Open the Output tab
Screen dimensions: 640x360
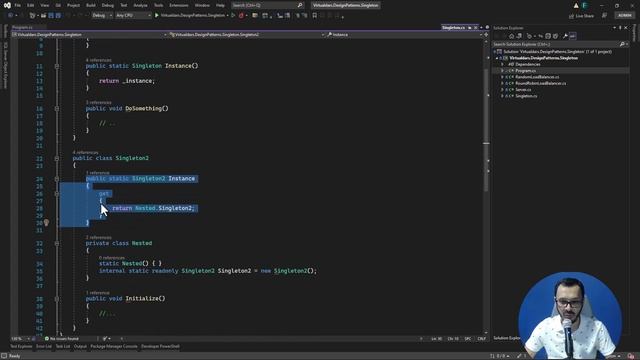(80, 347)
